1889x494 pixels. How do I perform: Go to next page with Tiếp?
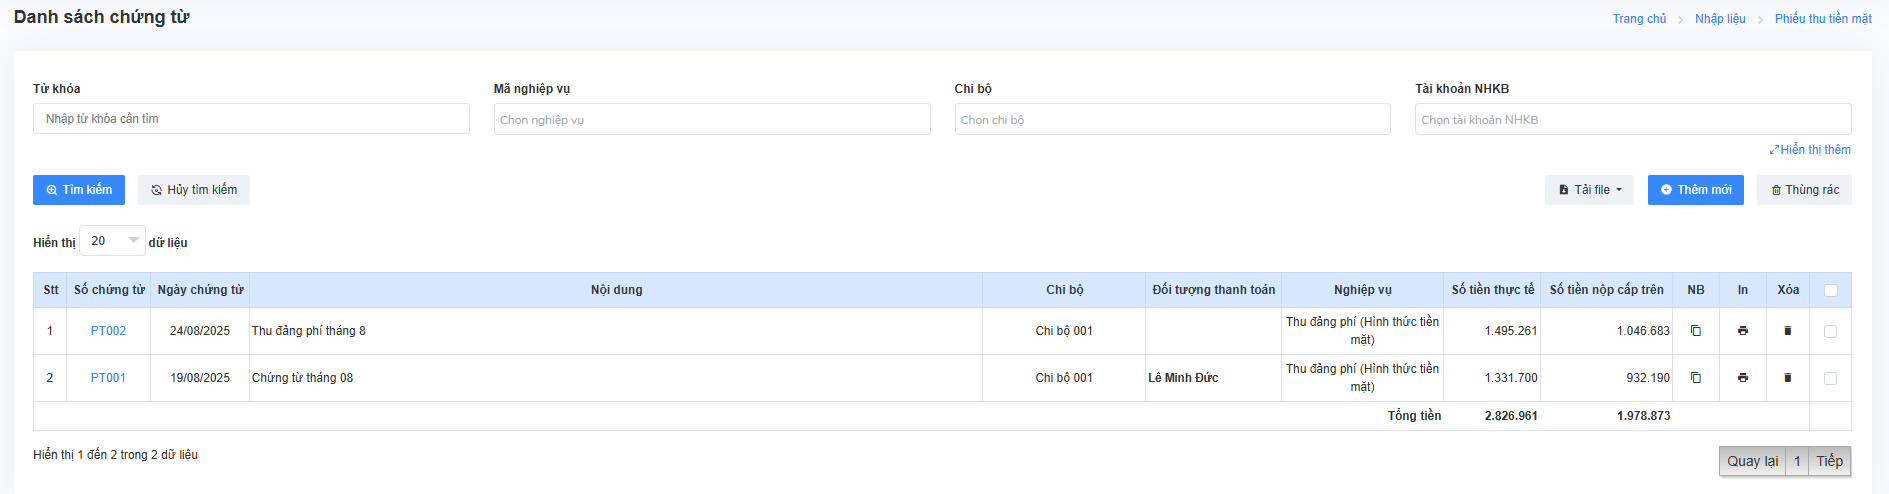[x=1829, y=461]
